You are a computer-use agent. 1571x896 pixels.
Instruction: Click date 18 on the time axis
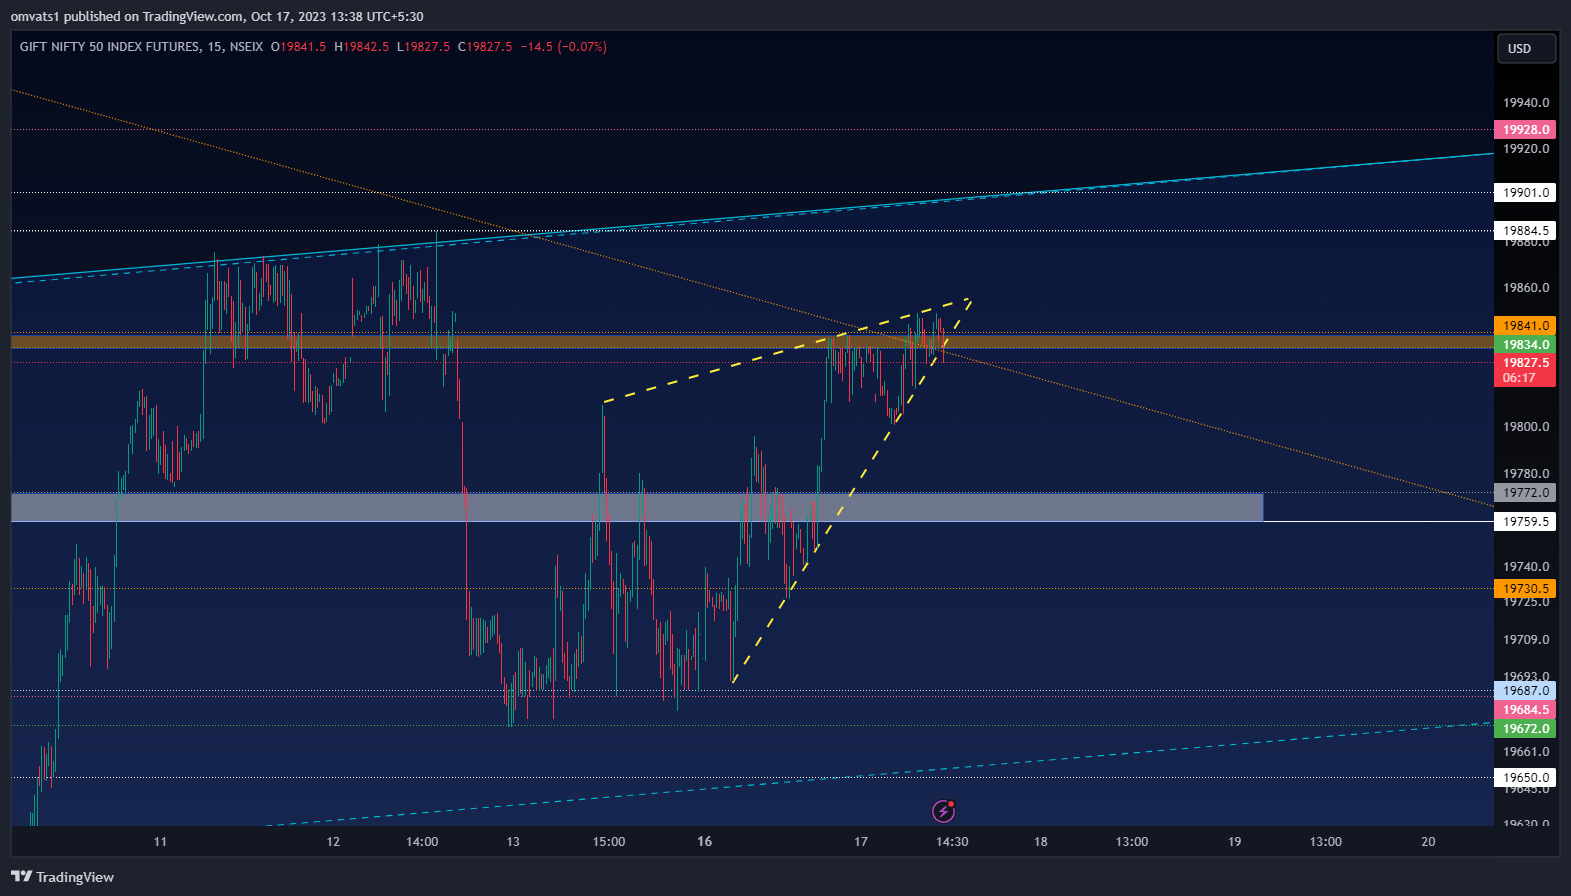click(1041, 842)
